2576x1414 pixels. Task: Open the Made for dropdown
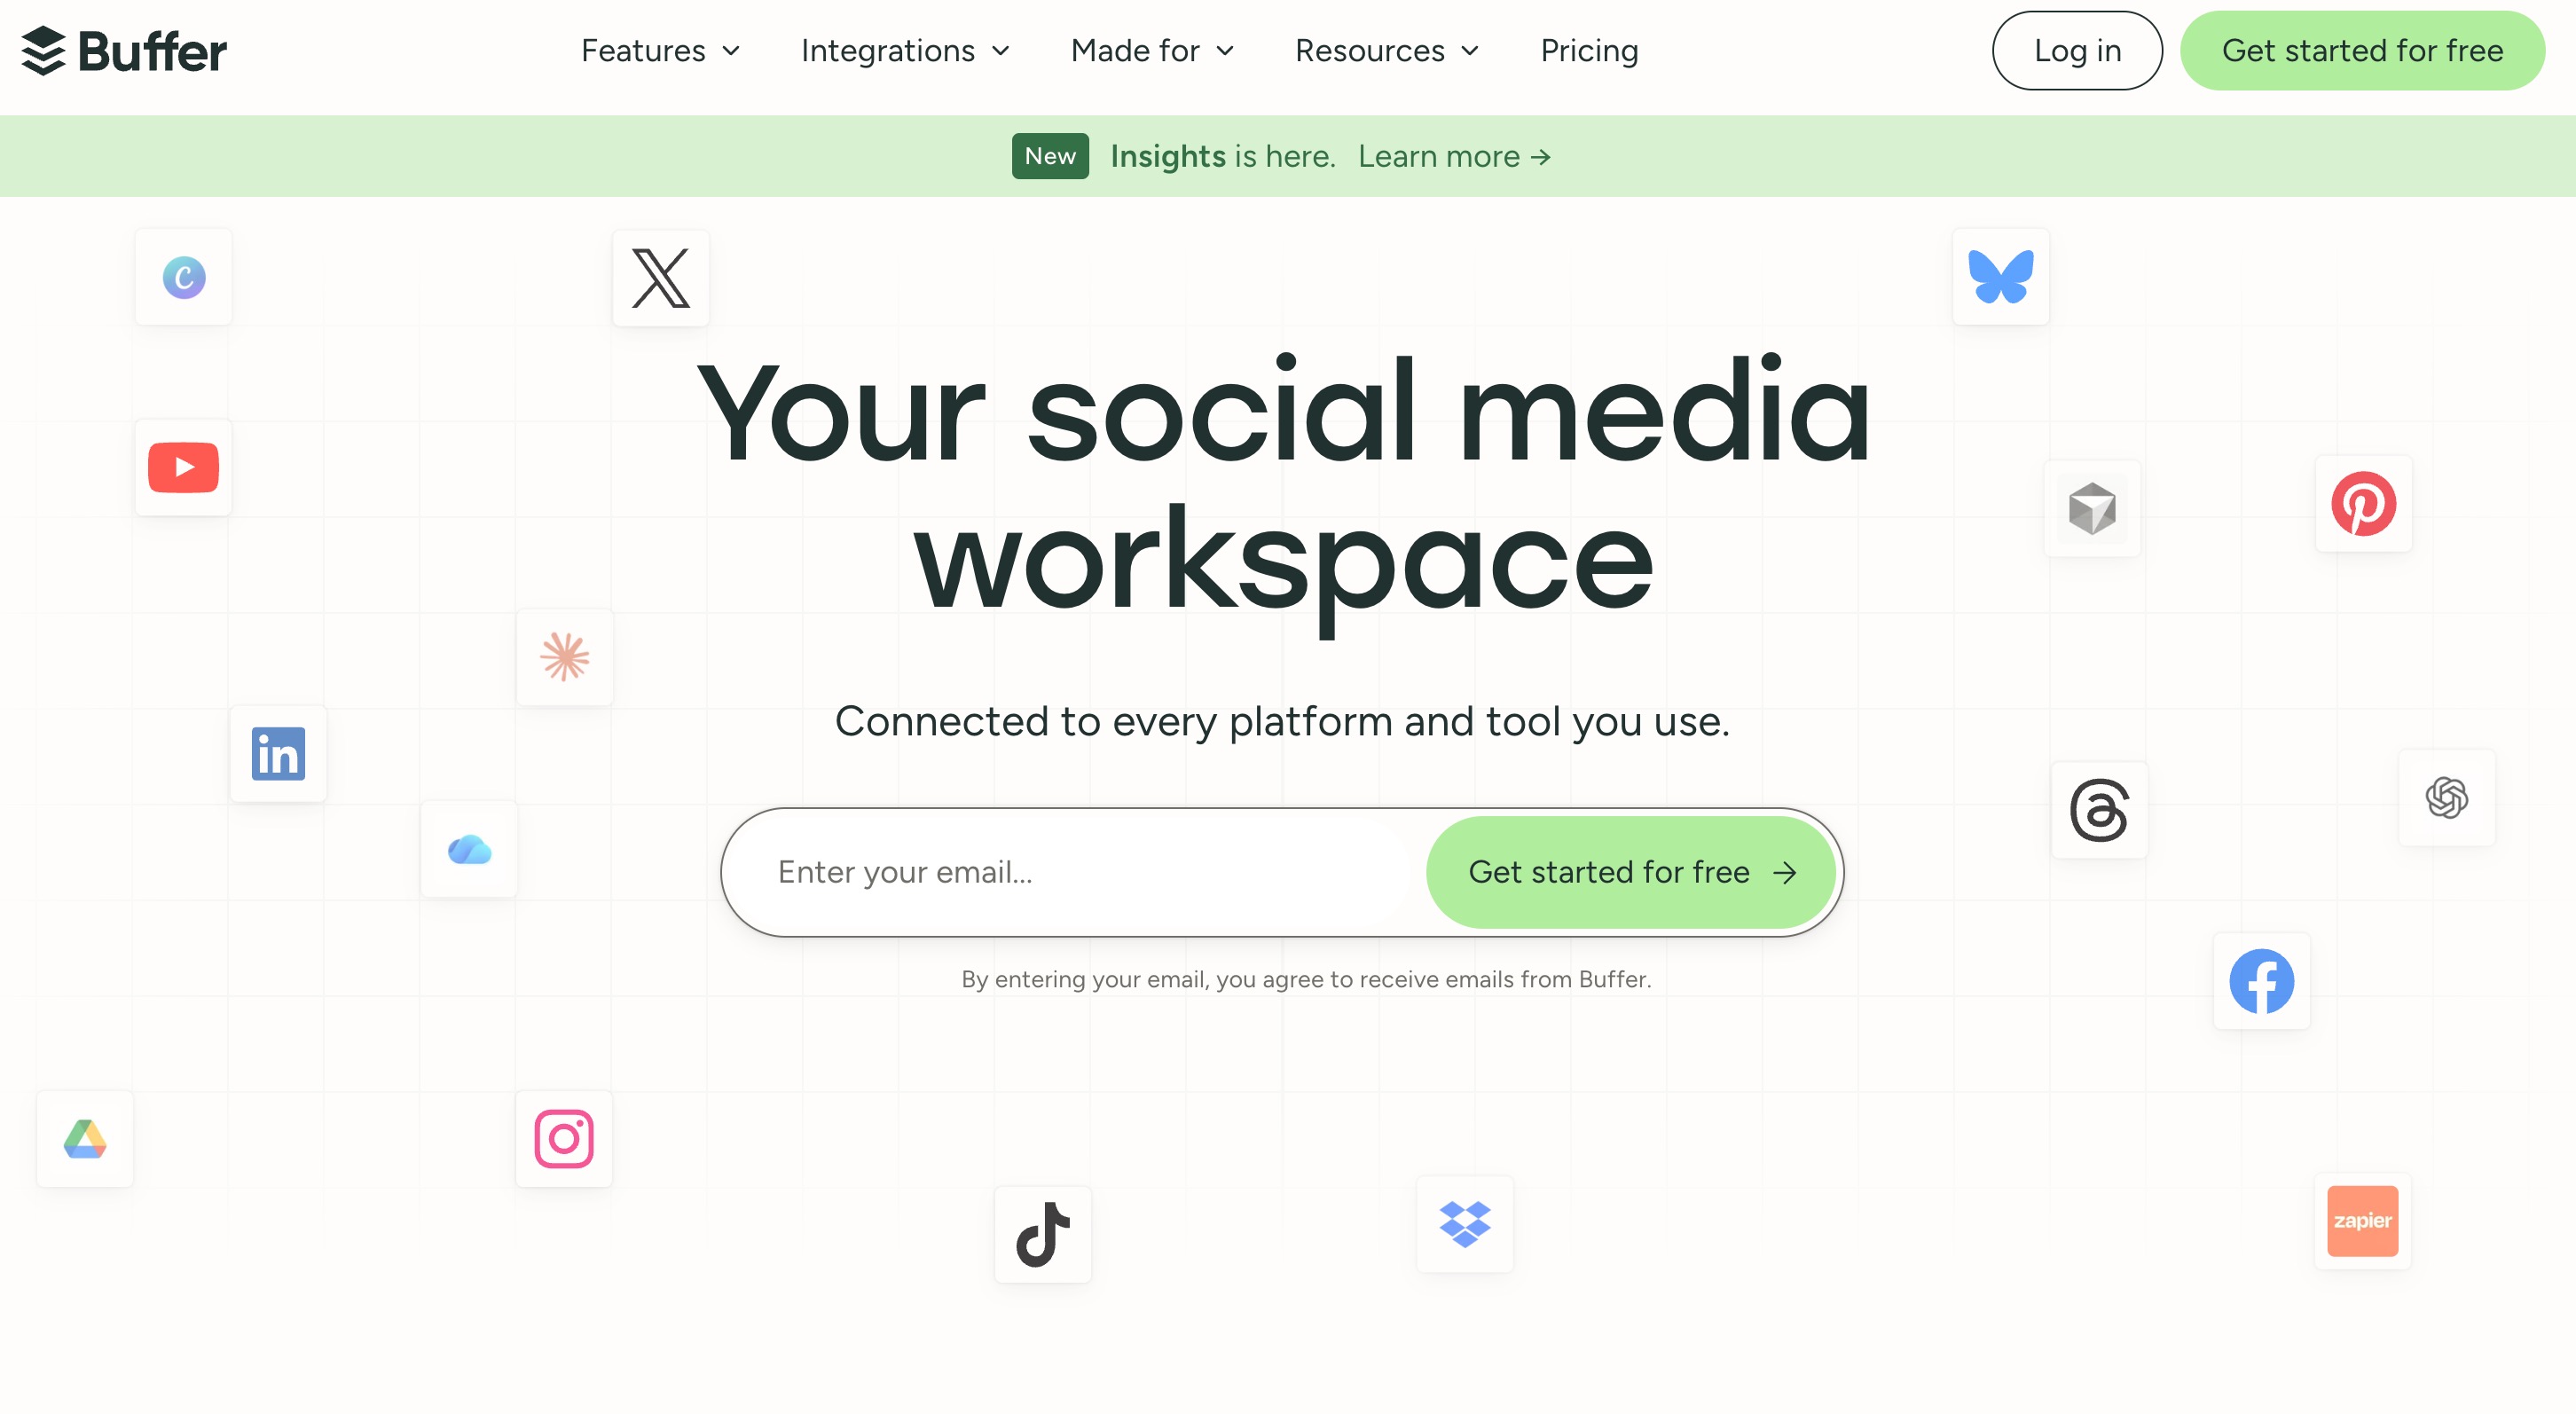[x=1152, y=51]
